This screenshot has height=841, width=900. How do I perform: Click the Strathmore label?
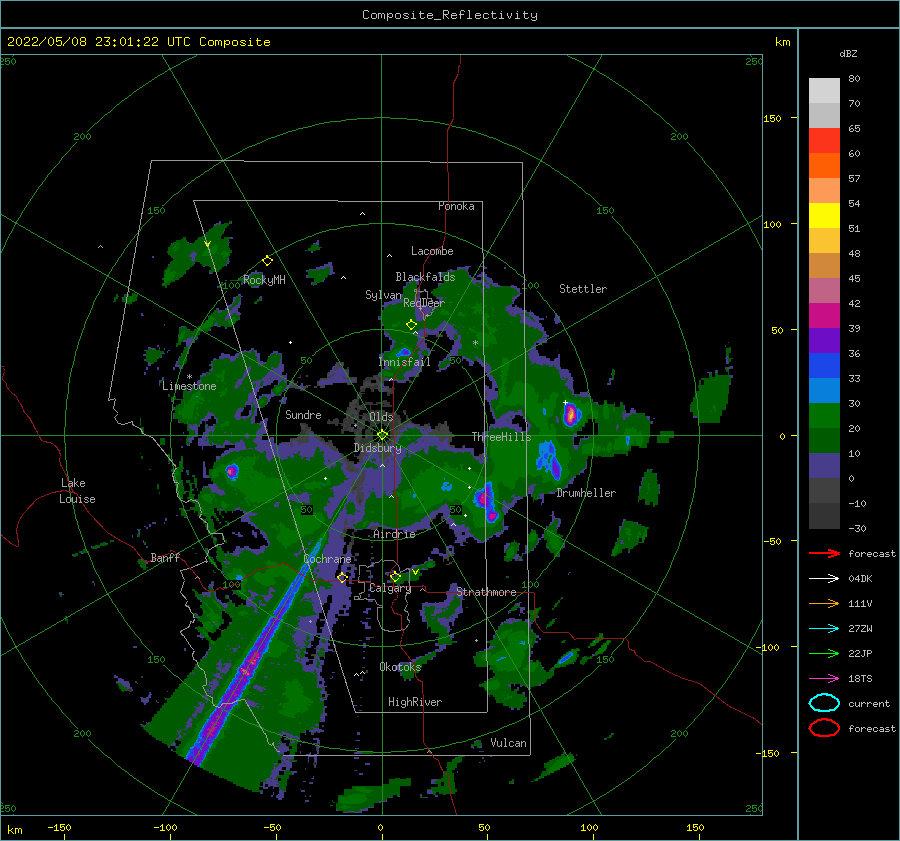point(486,592)
